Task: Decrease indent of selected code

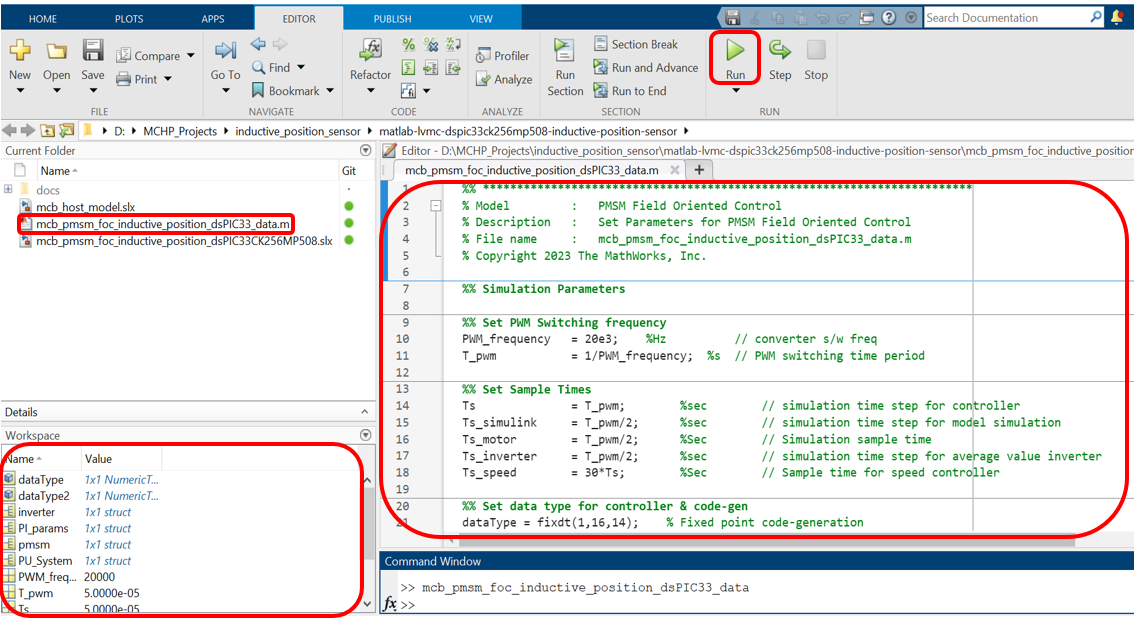Action: coord(454,68)
